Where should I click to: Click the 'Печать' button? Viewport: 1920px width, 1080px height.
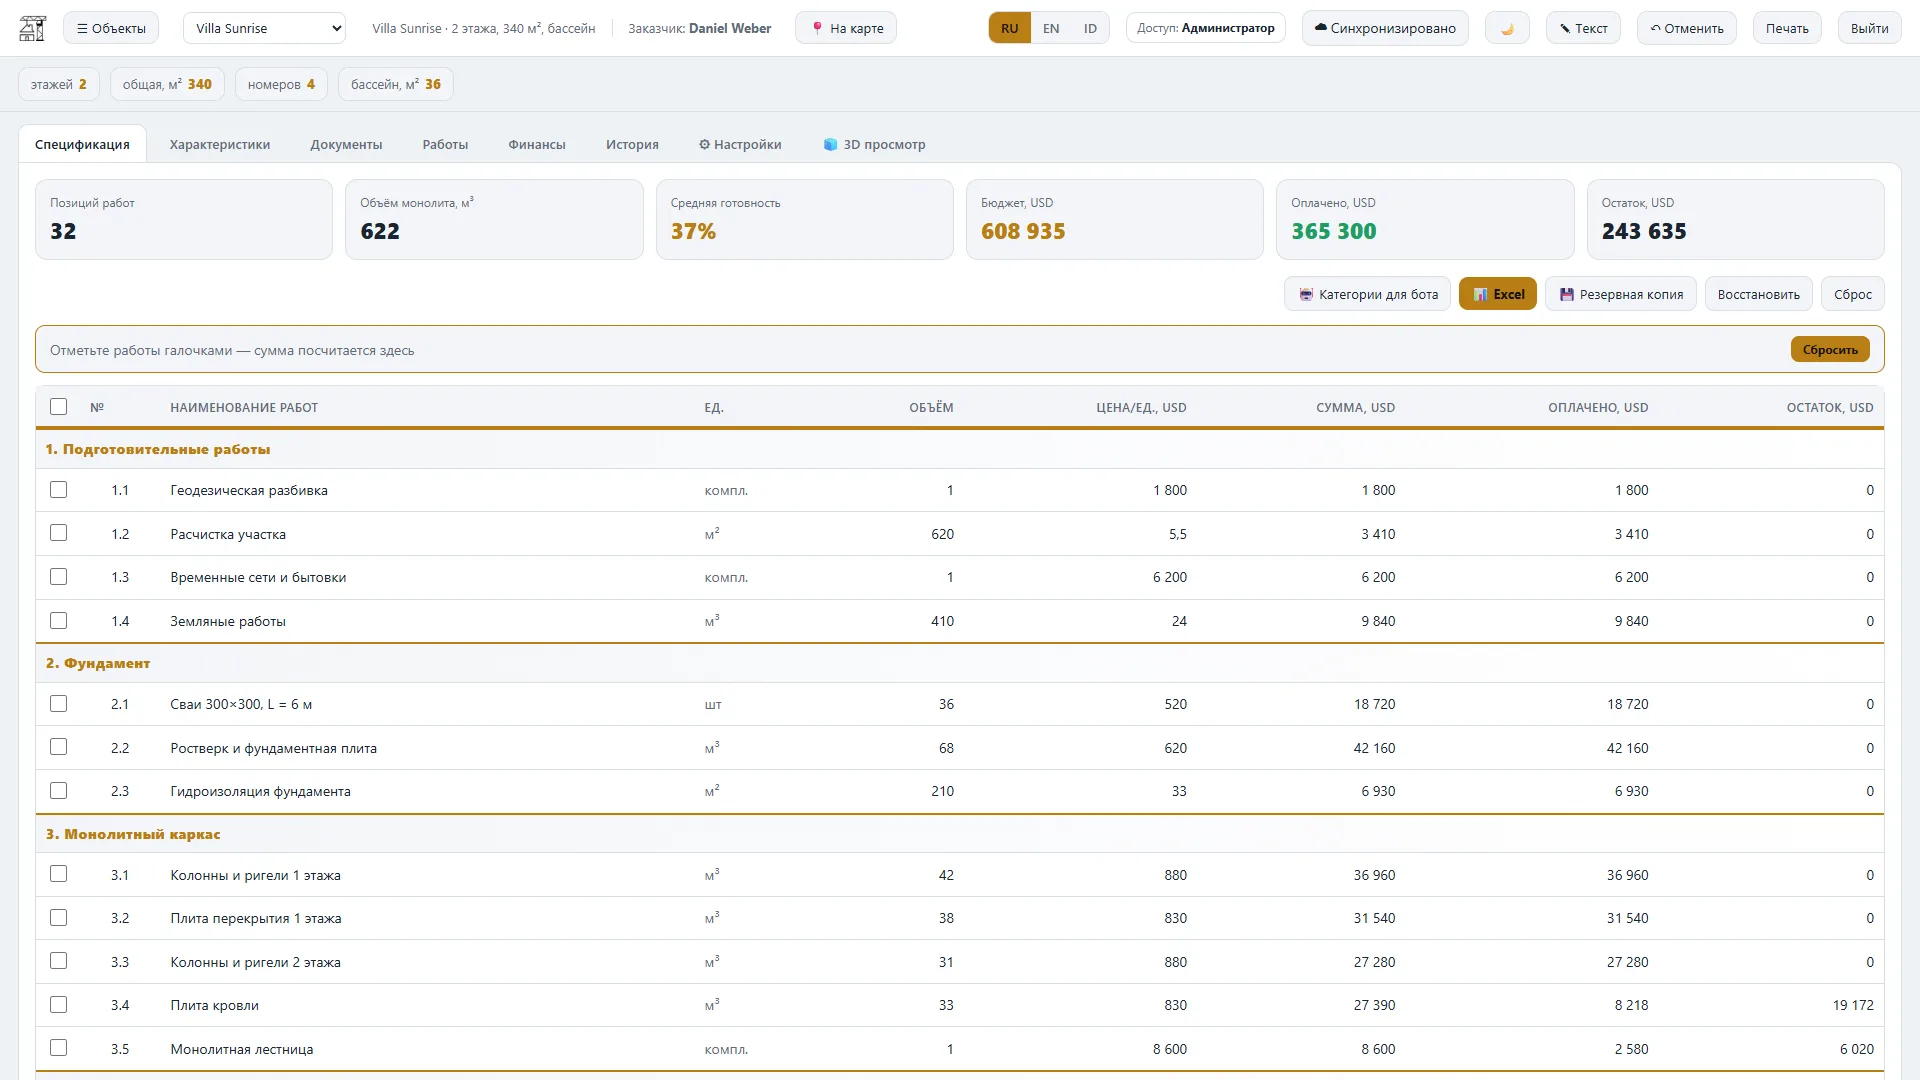[1787, 28]
